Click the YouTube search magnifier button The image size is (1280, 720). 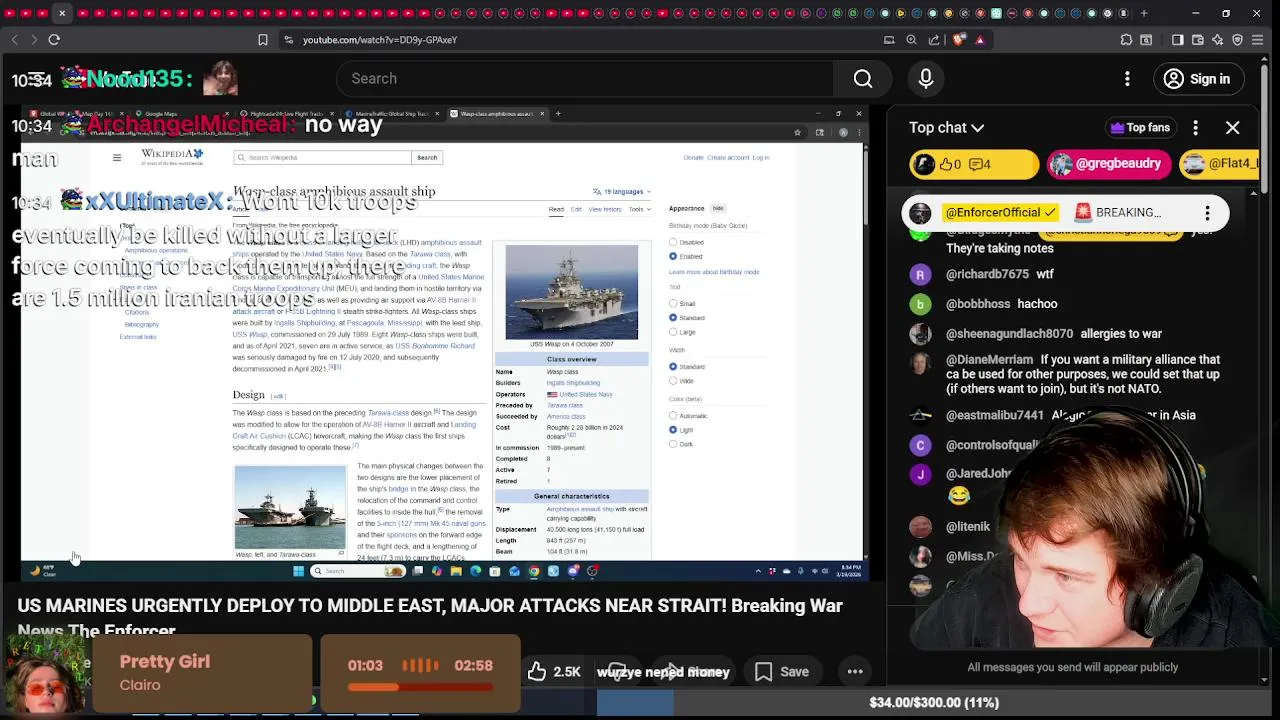click(x=863, y=79)
